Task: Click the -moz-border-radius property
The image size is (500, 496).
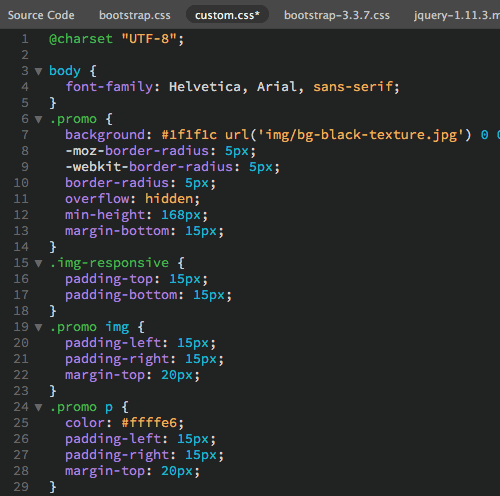Action: (137, 151)
